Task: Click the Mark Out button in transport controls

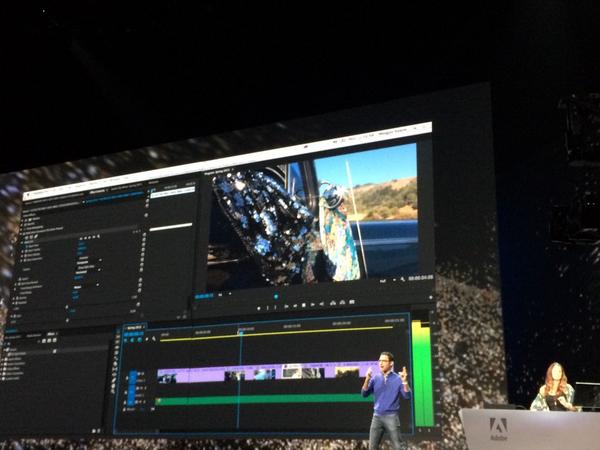Action: (x=276, y=307)
